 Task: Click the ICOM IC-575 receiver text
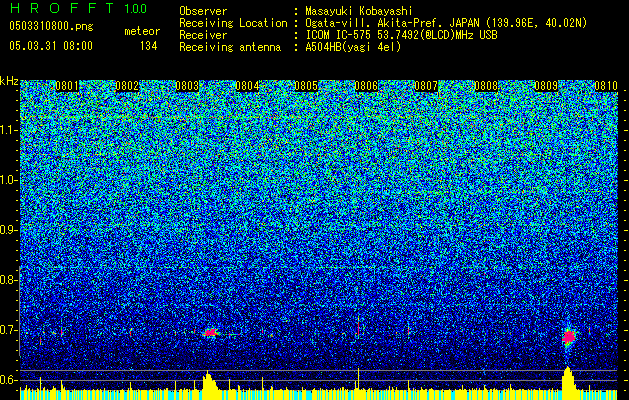(x=401, y=35)
